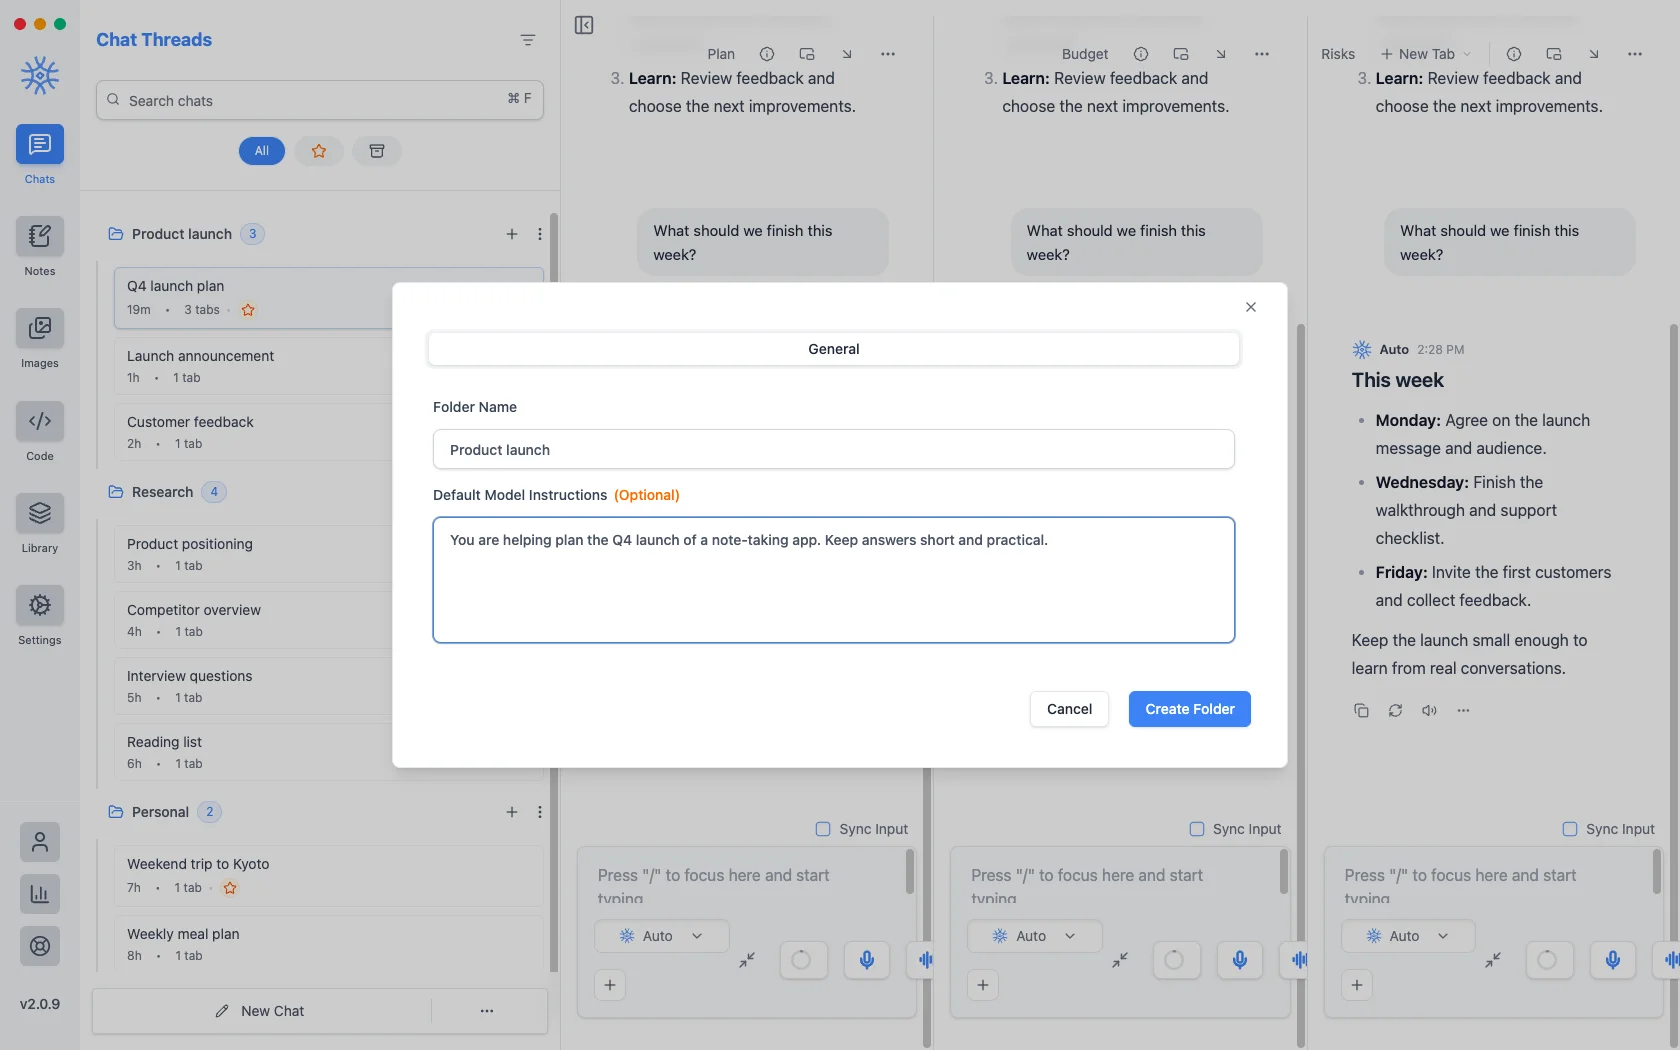Select the General tab in dialog
The height and width of the screenshot is (1050, 1680).
(x=834, y=349)
